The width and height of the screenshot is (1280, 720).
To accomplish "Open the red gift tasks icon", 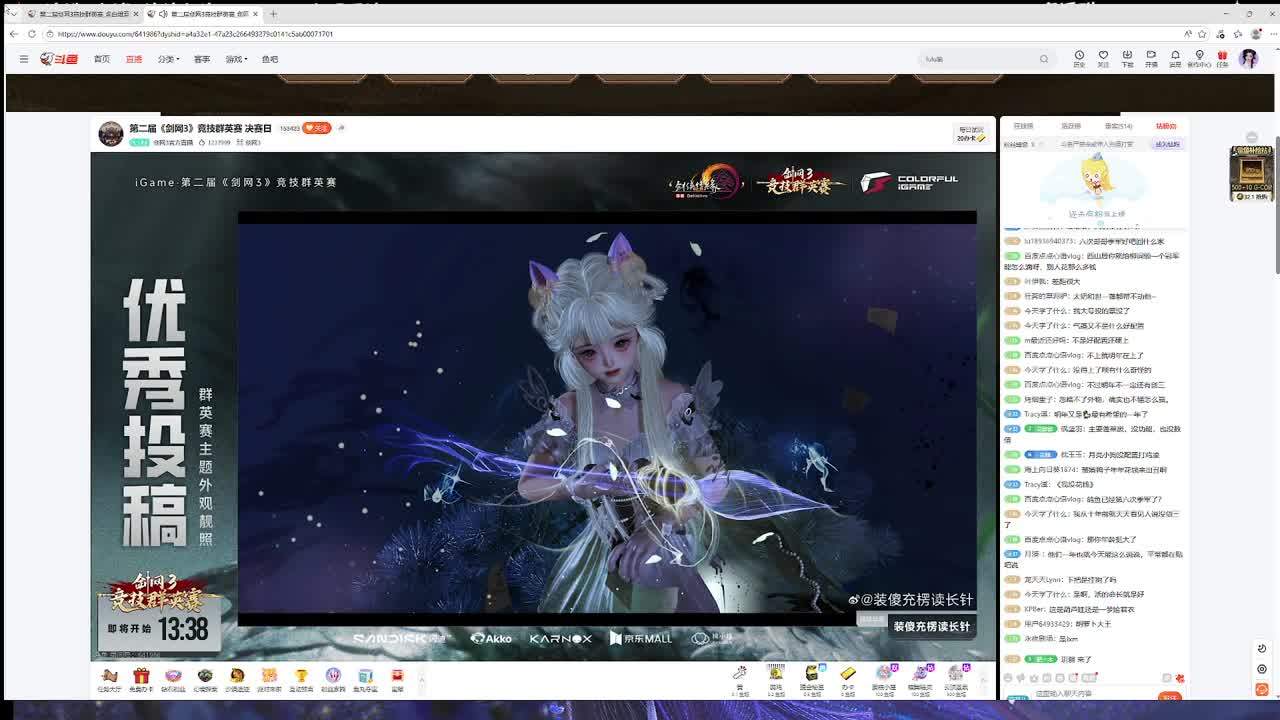I will (x=1222, y=58).
